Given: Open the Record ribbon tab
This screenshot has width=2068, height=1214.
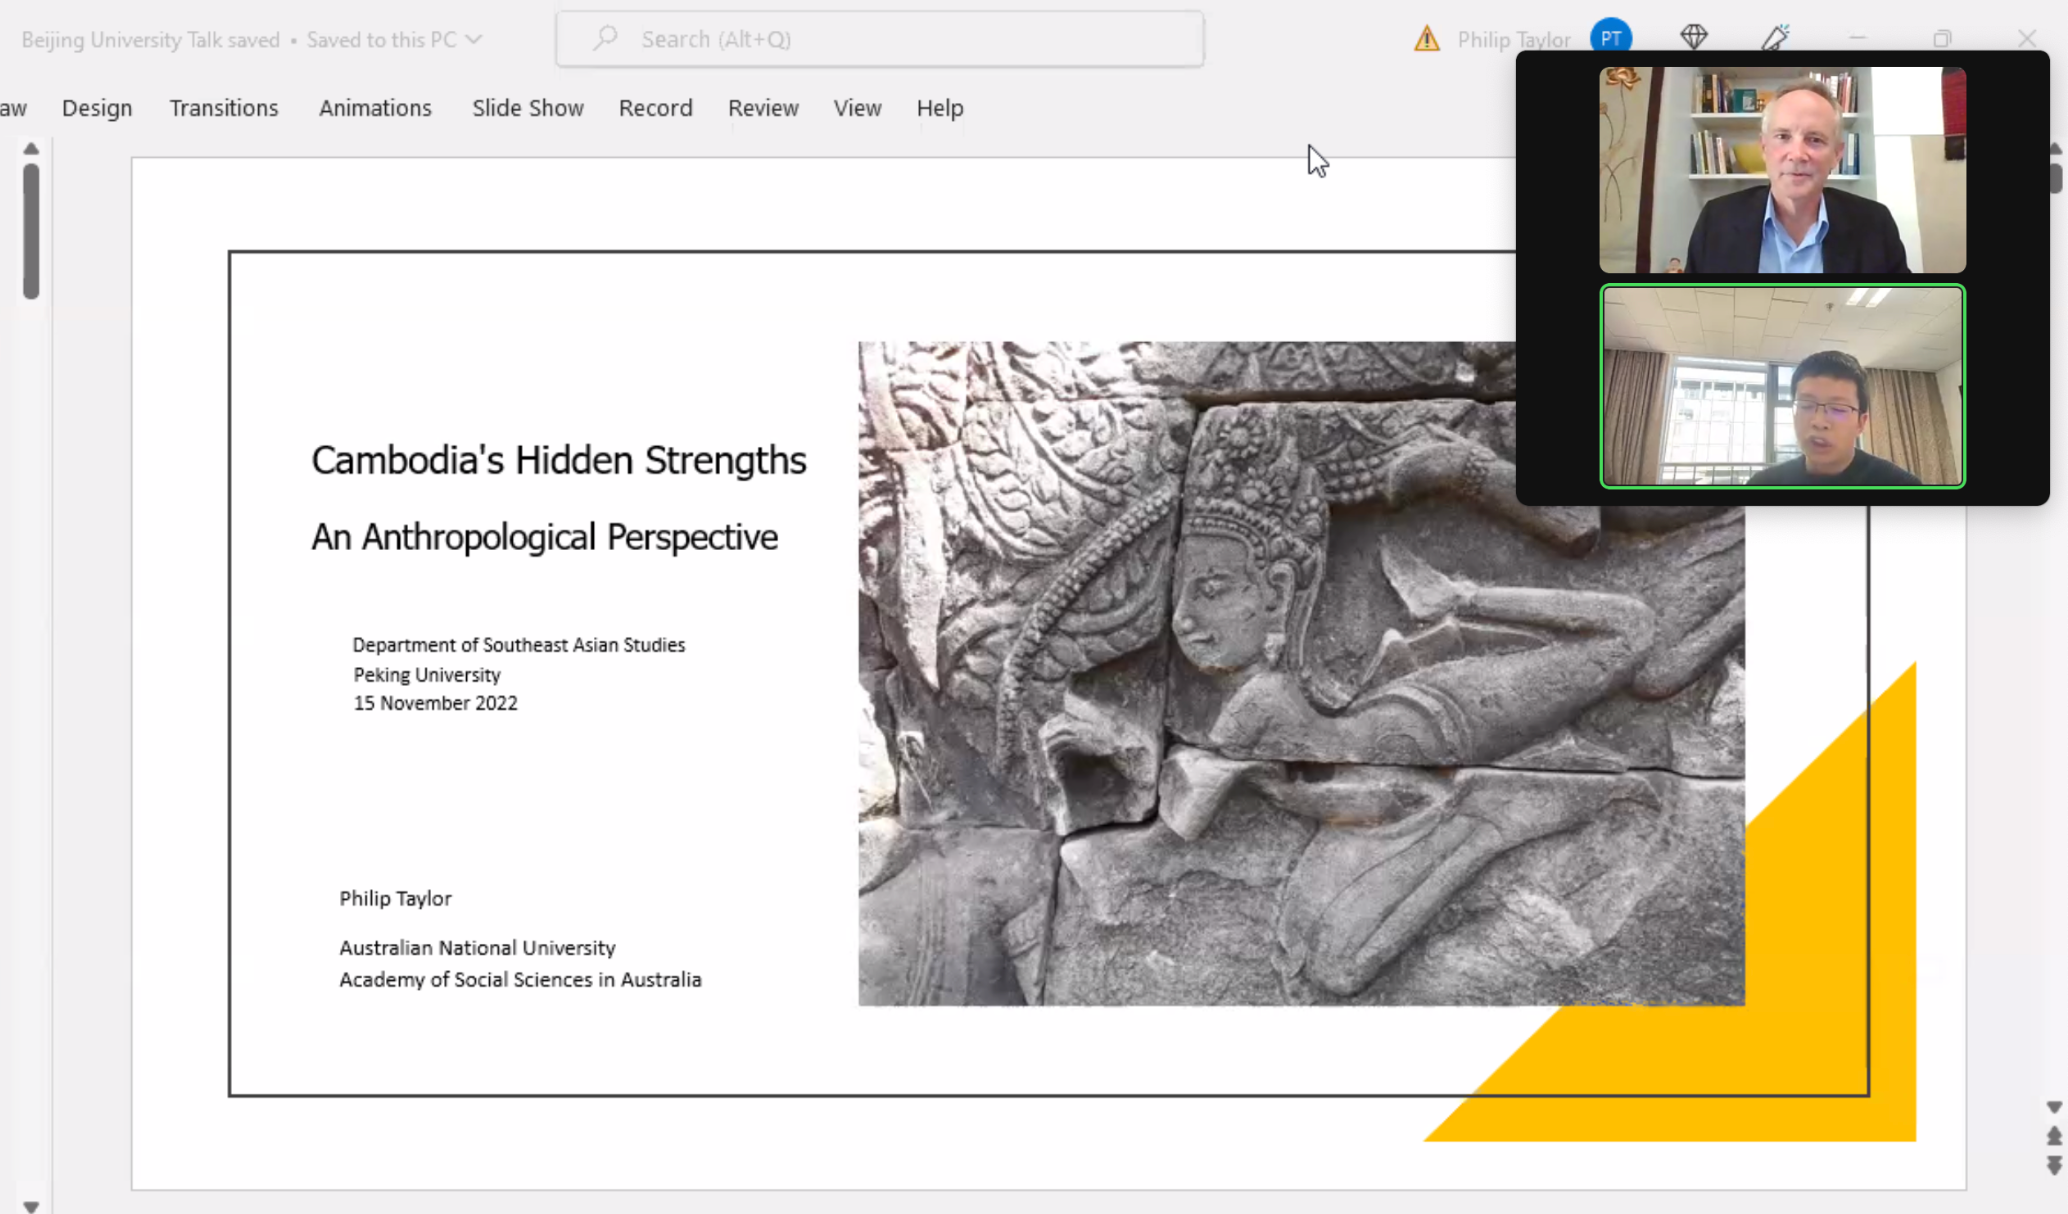Looking at the screenshot, I should [655, 108].
